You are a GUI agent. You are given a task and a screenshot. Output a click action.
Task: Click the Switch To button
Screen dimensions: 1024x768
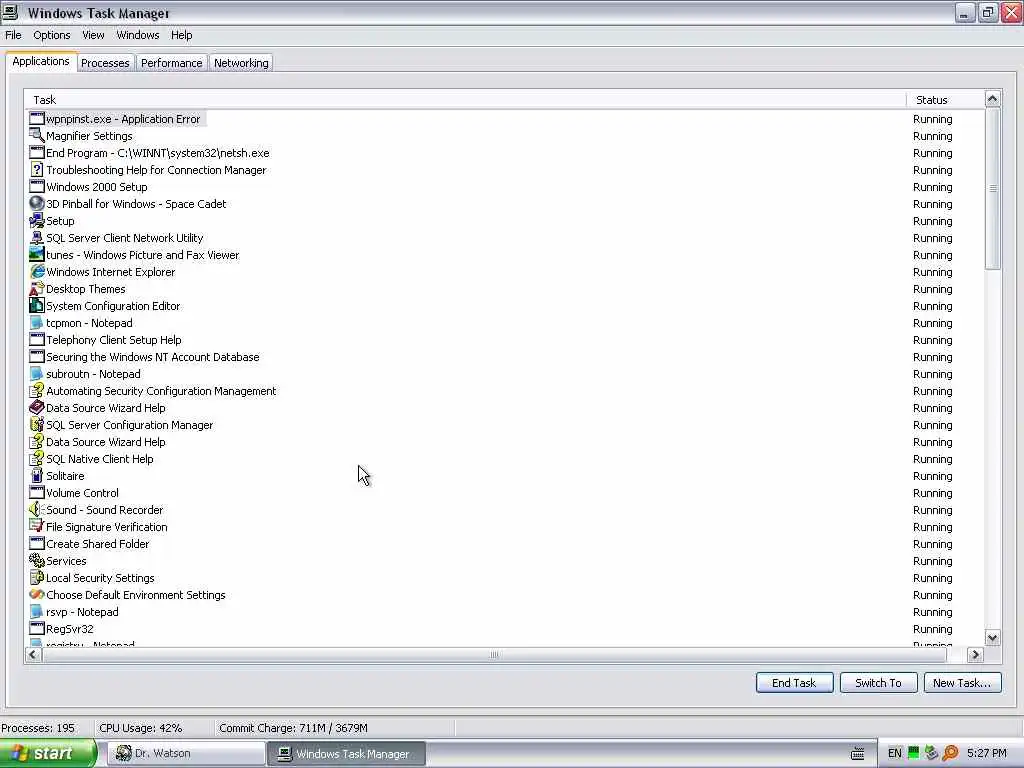878,682
